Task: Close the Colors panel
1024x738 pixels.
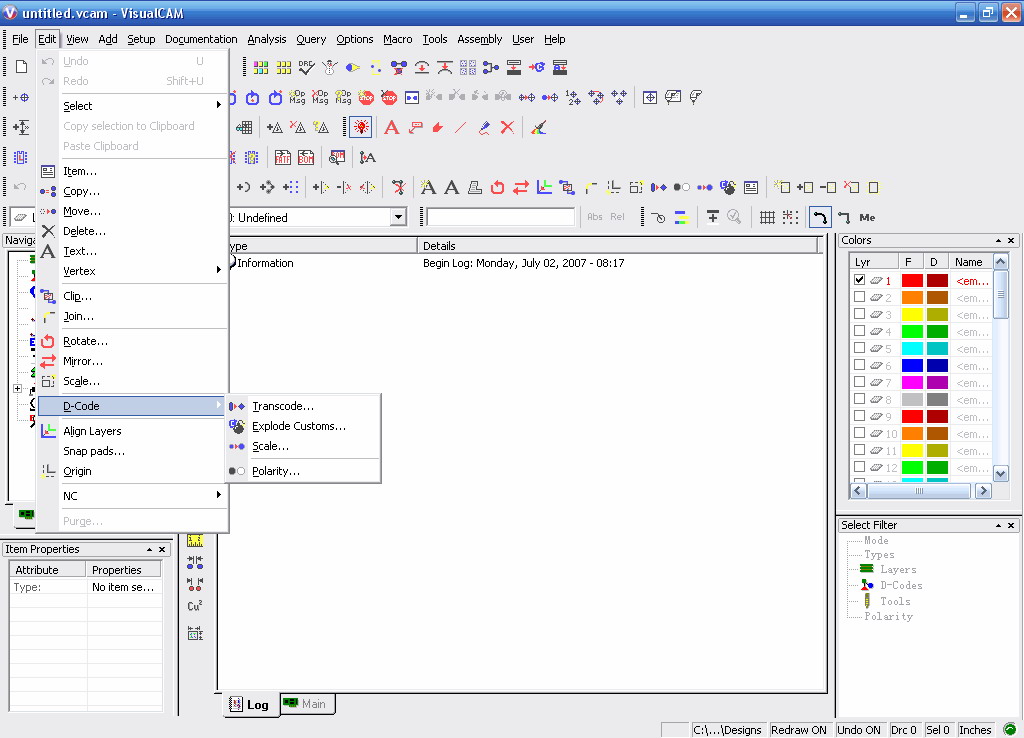Action: [x=1011, y=240]
